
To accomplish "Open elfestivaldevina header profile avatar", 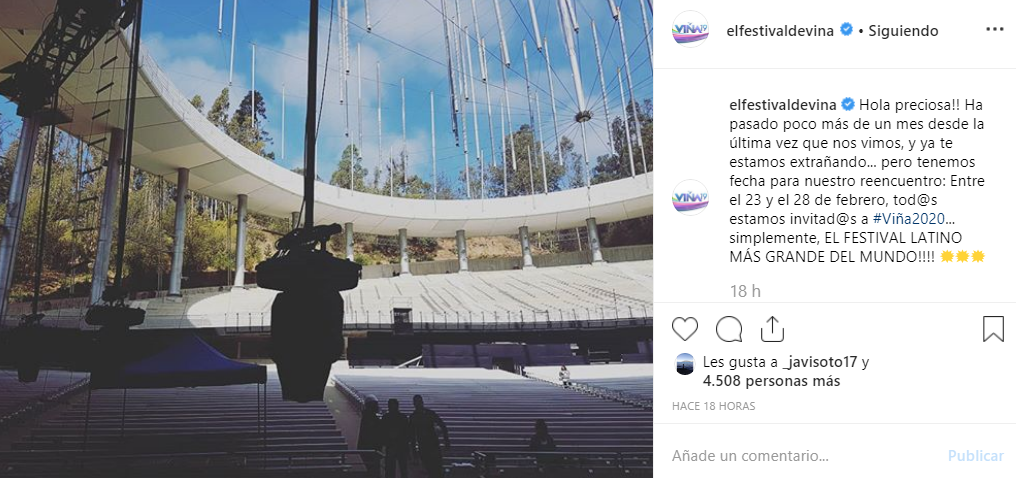I will 690,30.
